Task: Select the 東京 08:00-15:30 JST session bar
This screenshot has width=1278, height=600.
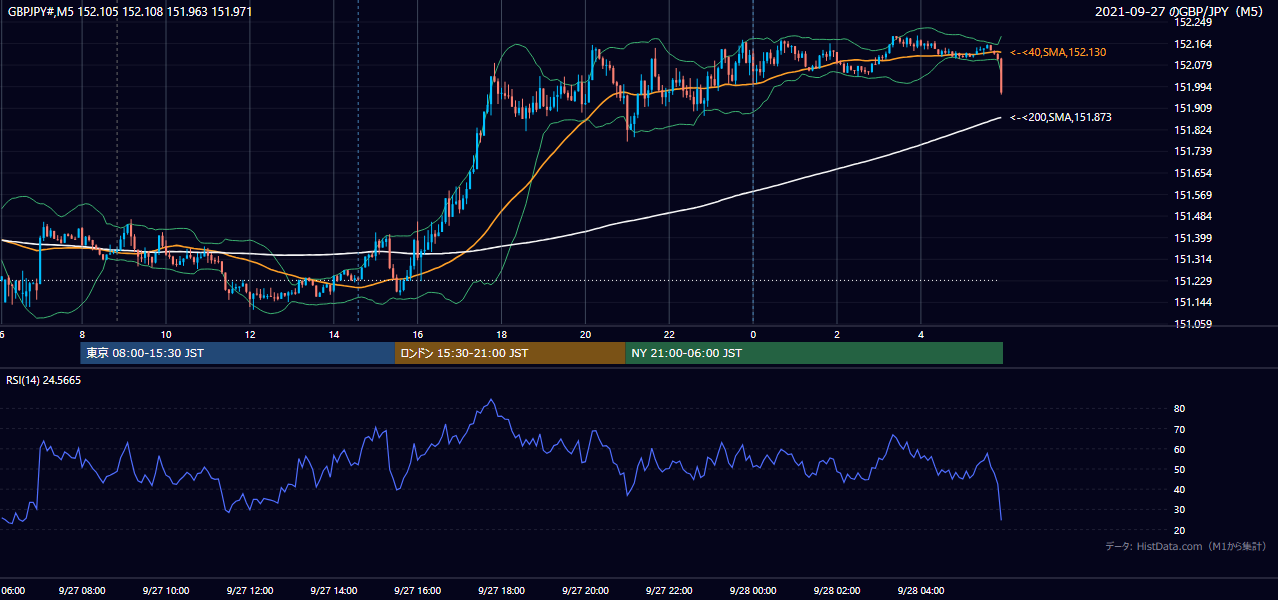Action: click(x=238, y=353)
